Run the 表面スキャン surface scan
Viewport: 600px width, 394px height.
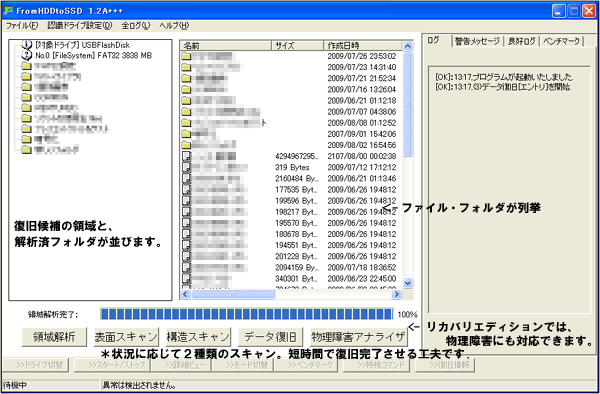[126, 337]
